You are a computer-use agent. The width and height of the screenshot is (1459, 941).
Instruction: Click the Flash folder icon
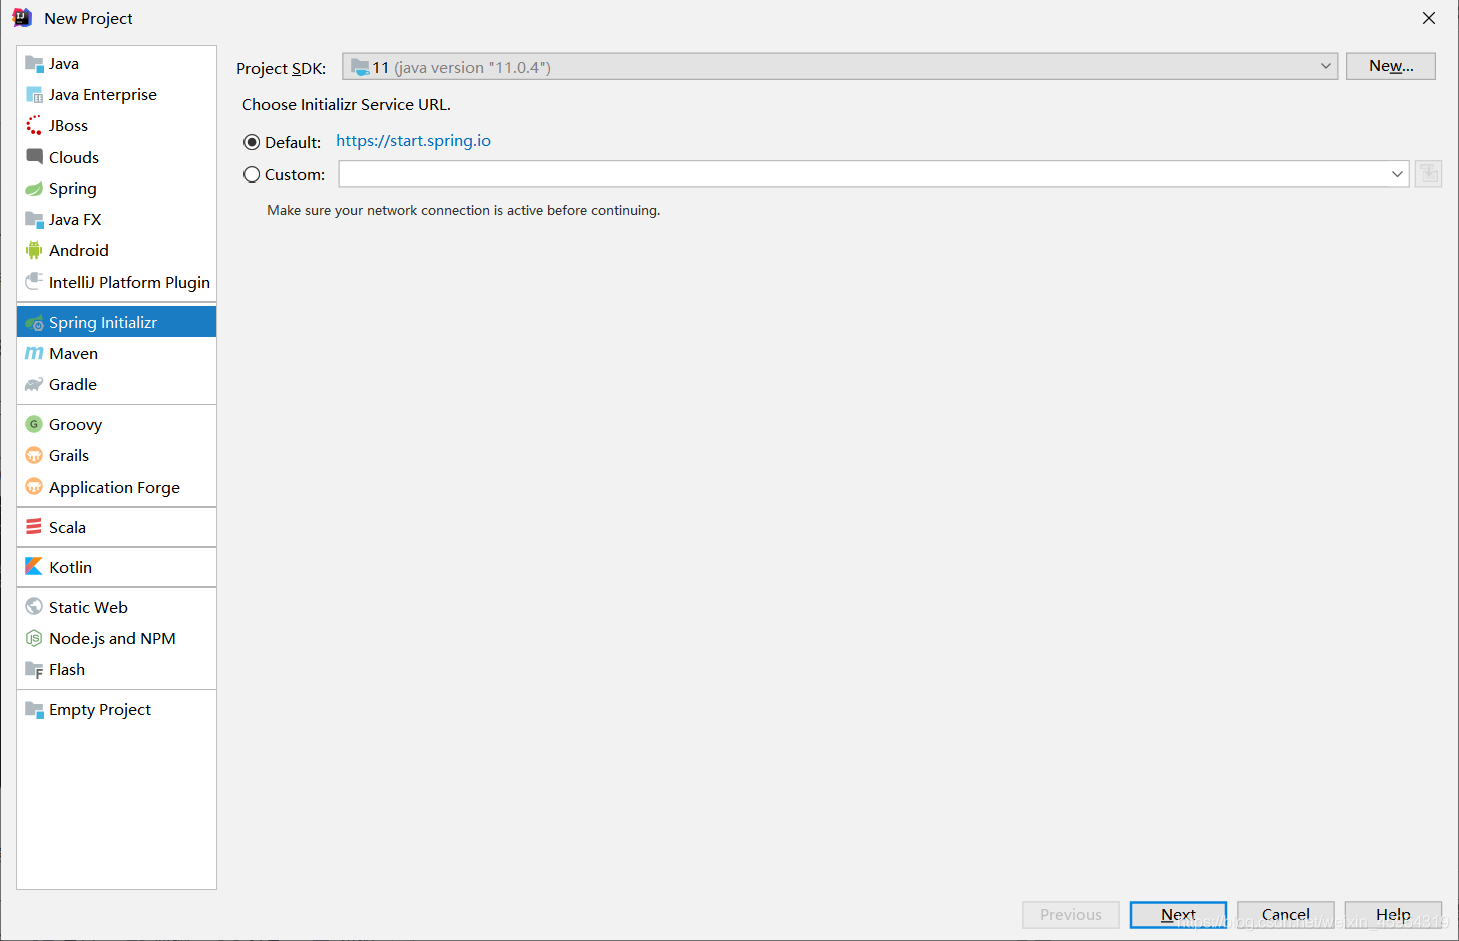point(34,670)
